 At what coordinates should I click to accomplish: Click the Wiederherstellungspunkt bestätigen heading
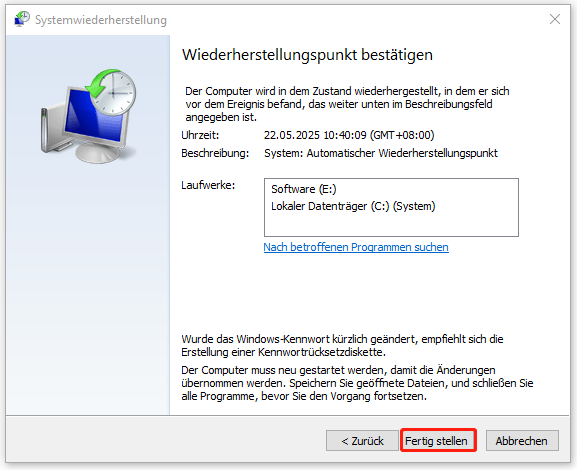[307, 55]
